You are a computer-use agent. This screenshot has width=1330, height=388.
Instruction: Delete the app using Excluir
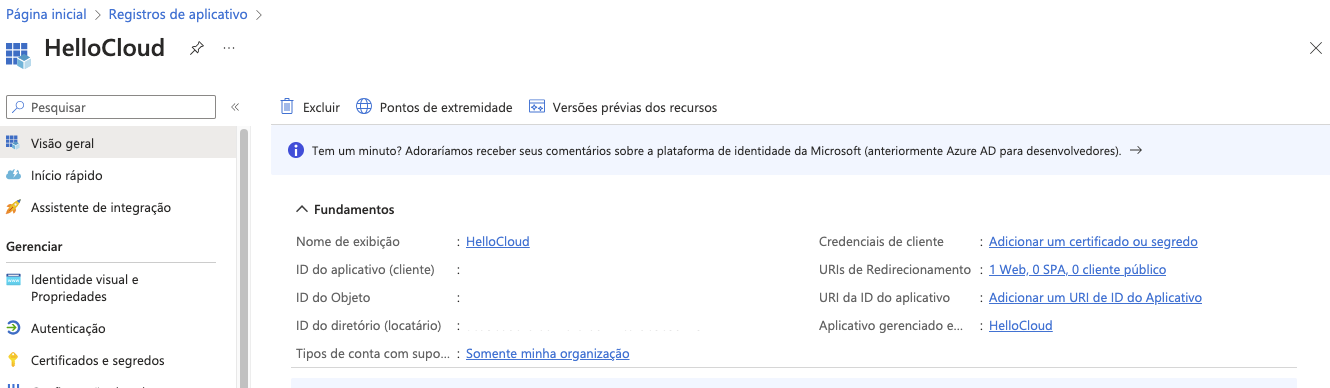click(310, 107)
